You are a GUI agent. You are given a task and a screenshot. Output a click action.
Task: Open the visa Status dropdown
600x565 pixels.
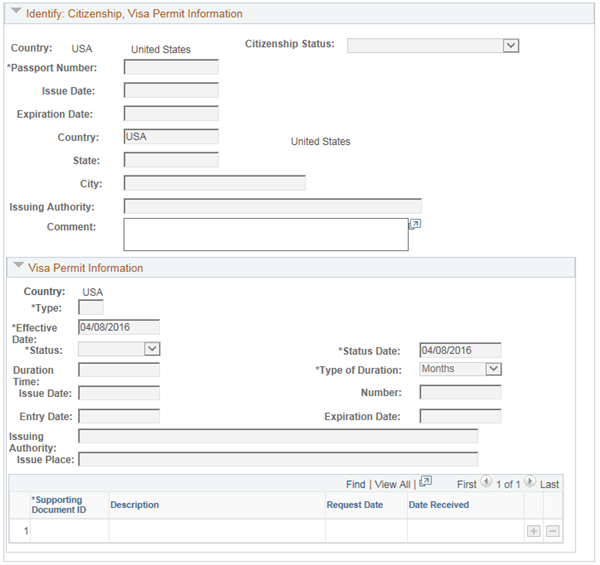(x=152, y=349)
